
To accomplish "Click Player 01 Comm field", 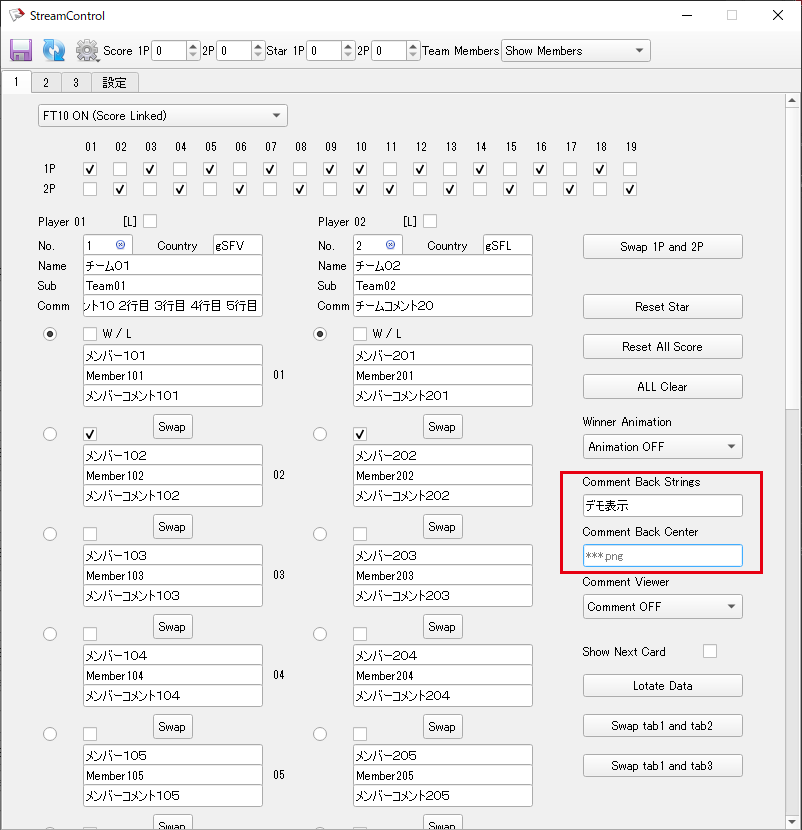I will [173, 305].
